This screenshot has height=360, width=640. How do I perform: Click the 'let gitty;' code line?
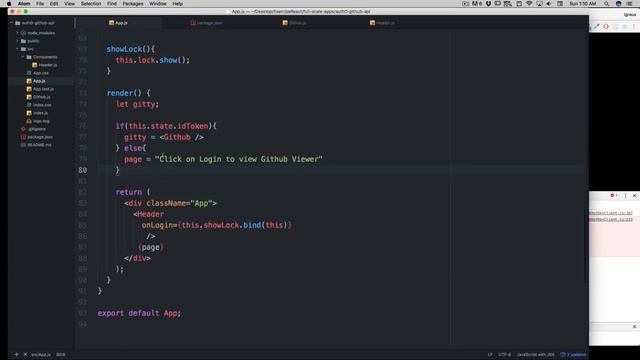point(137,104)
